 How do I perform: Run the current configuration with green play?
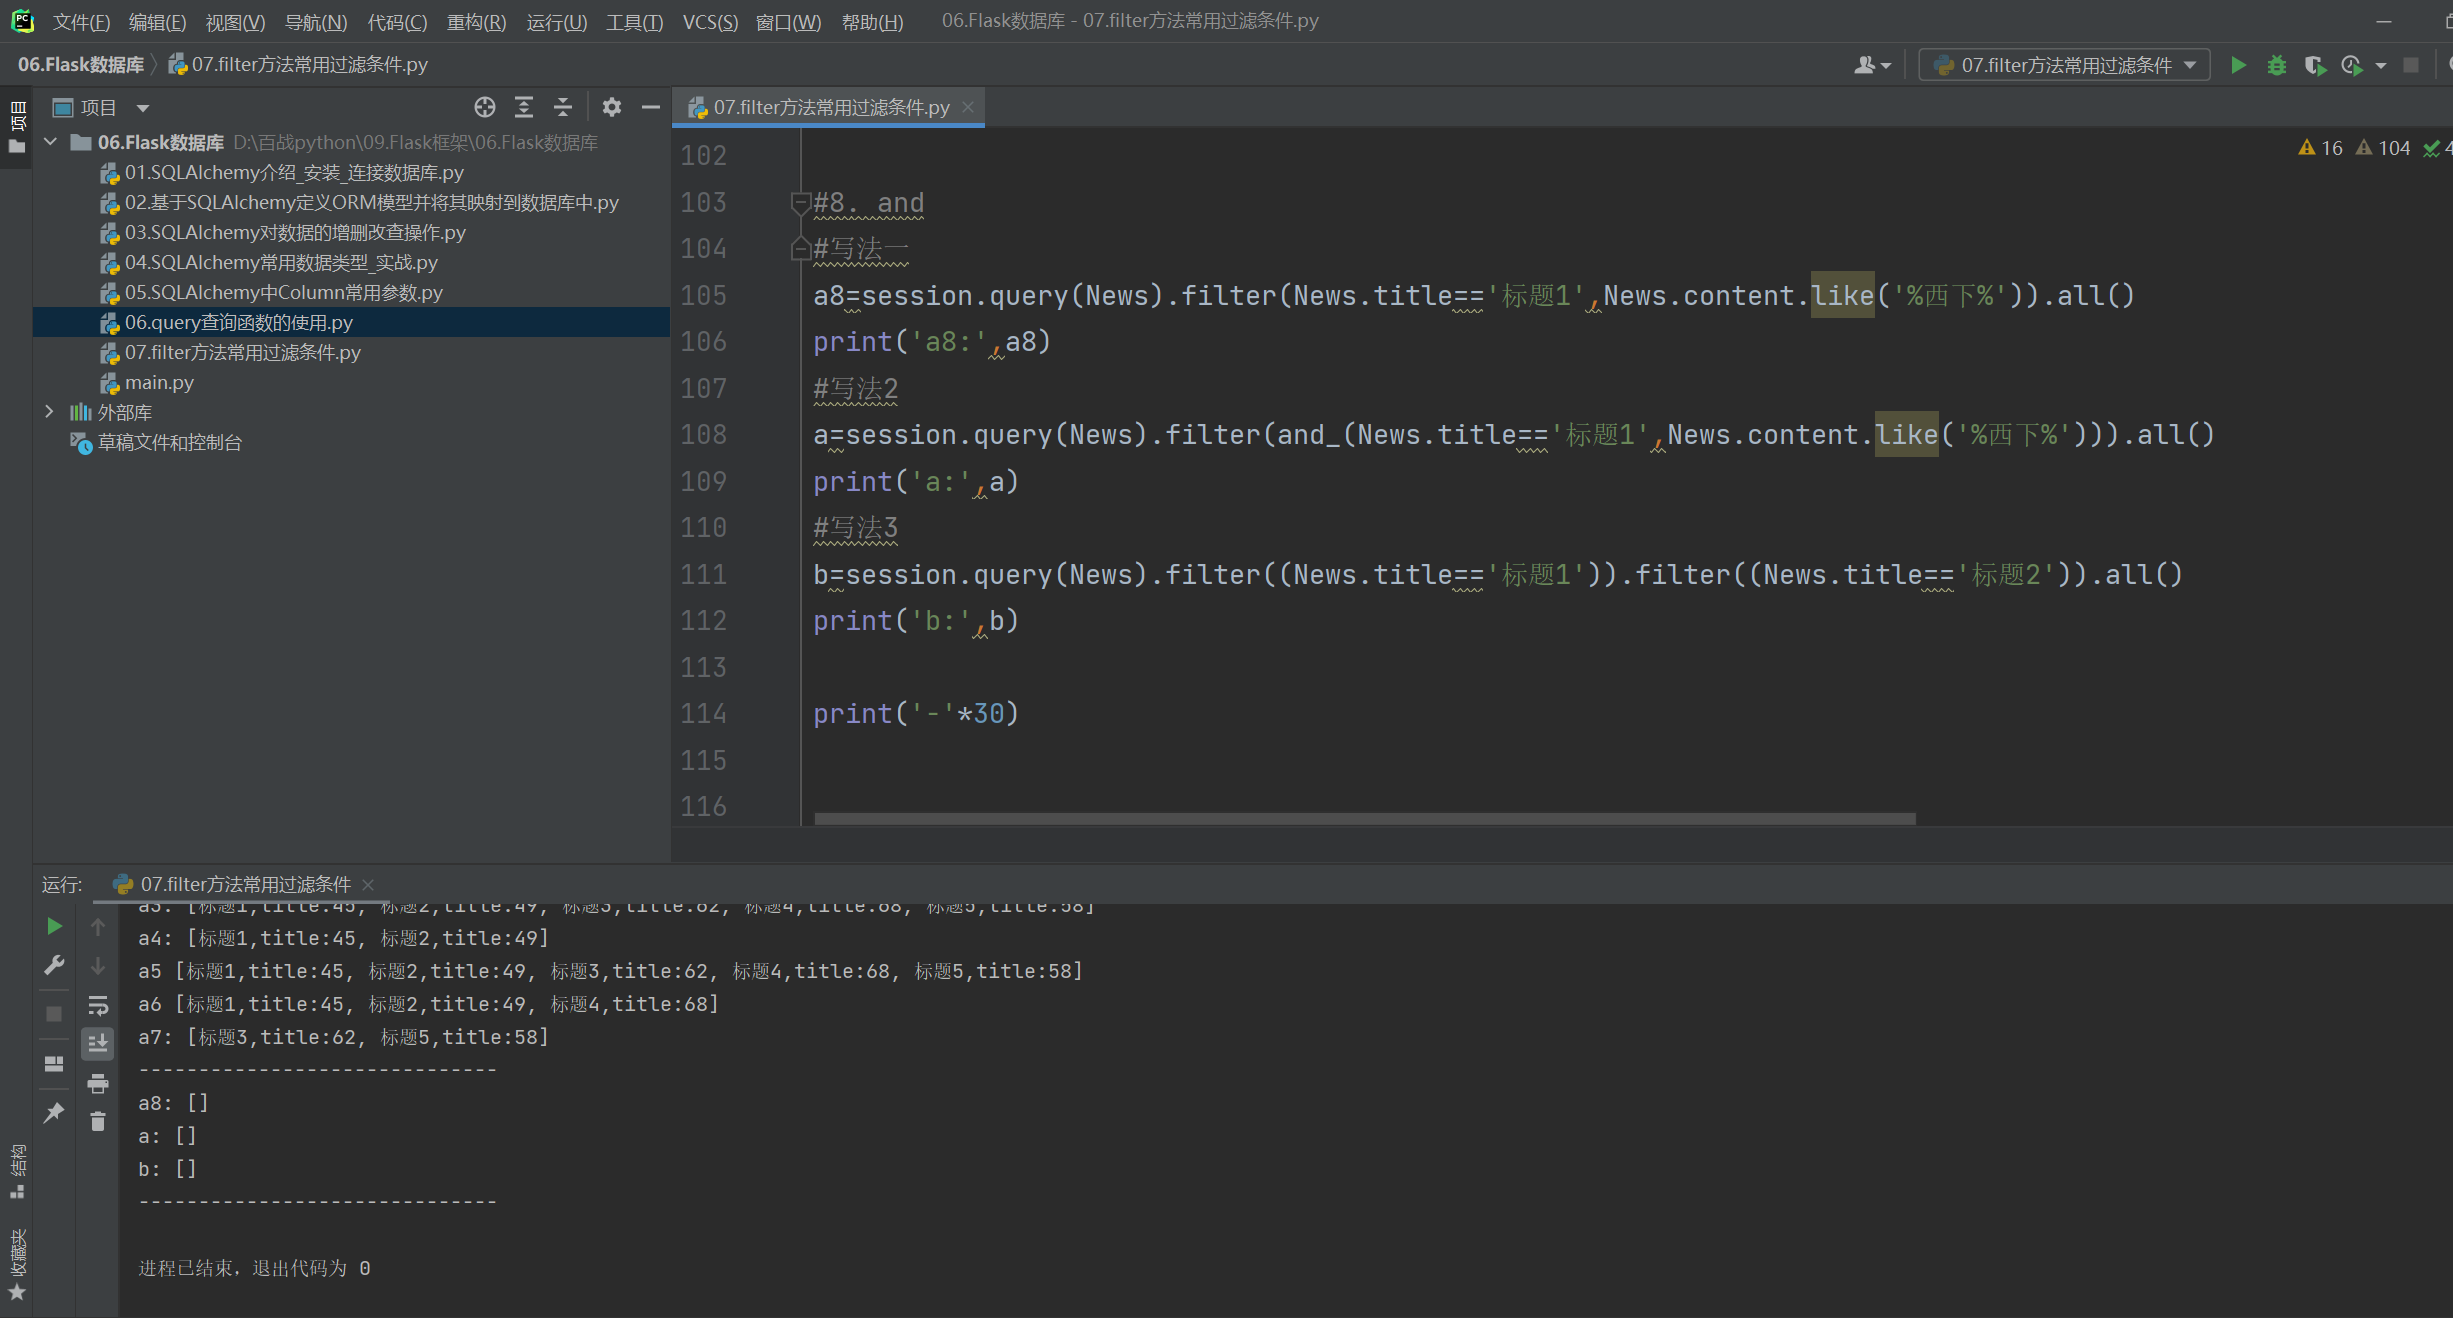[2238, 65]
